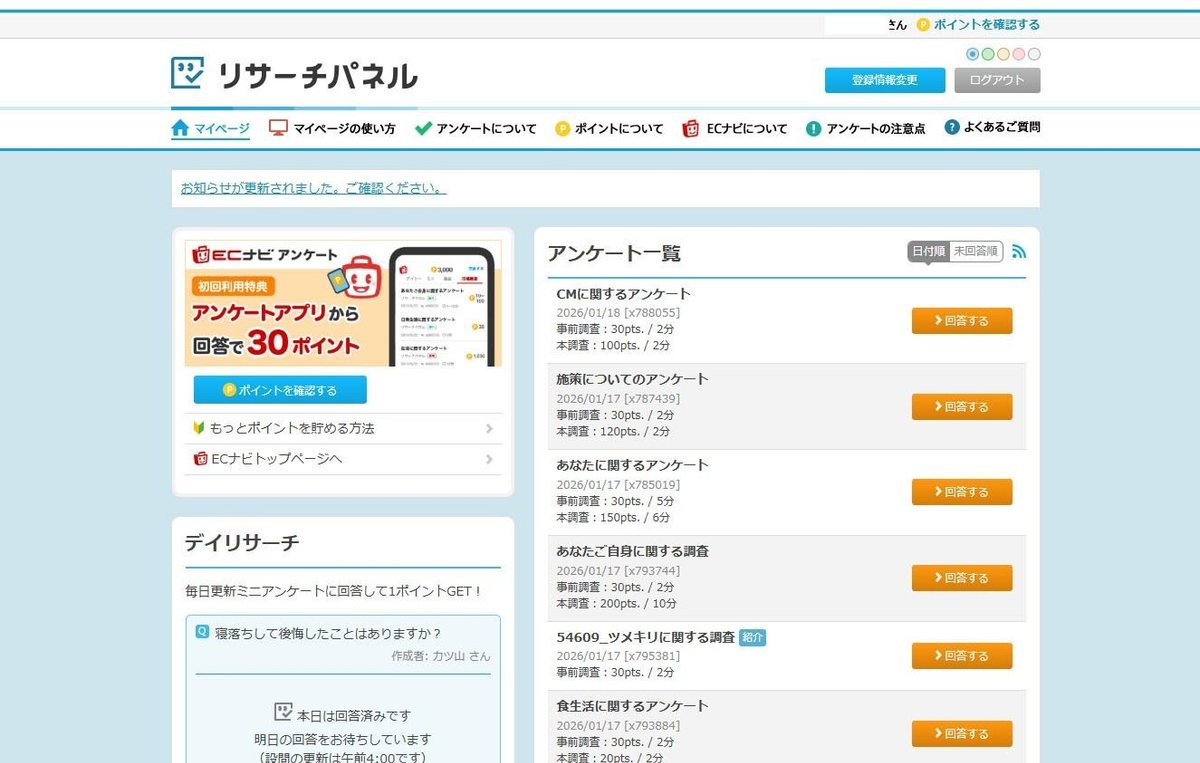Open マイページ via the home icon
The image size is (1200, 763).
pos(180,128)
